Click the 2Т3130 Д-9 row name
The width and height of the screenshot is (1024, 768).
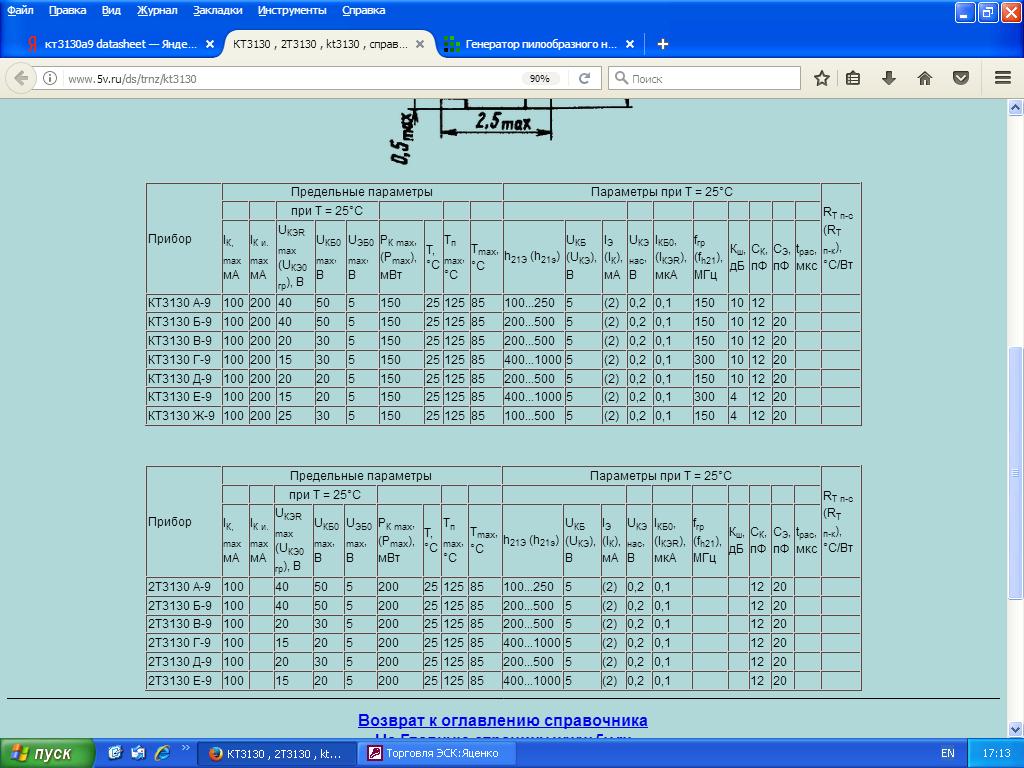click(180, 662)
